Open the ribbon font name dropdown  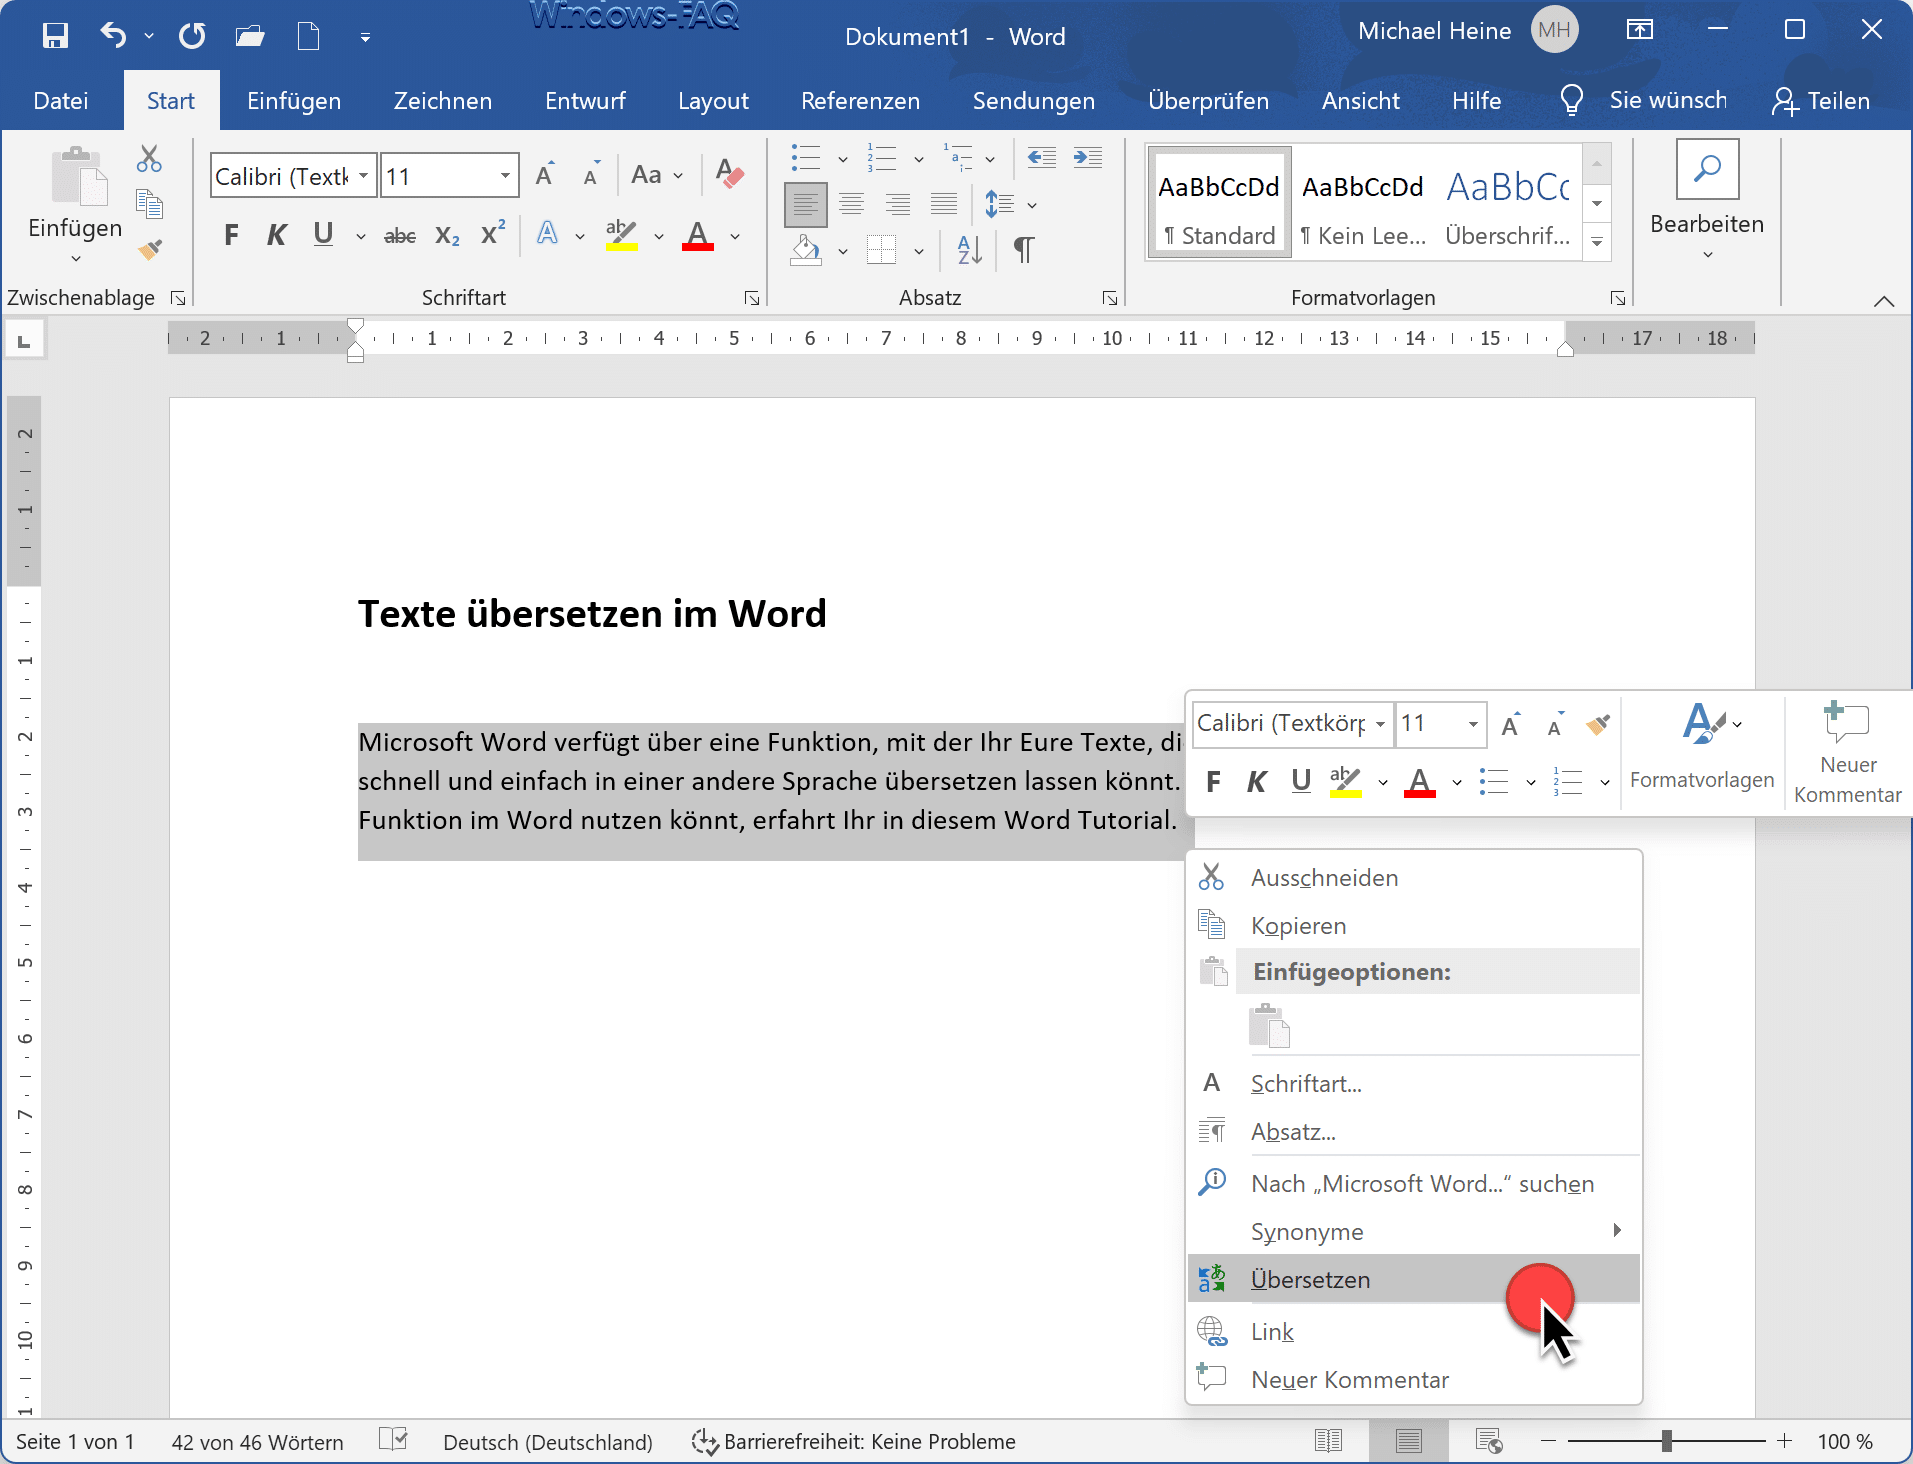tap(364, 176)
